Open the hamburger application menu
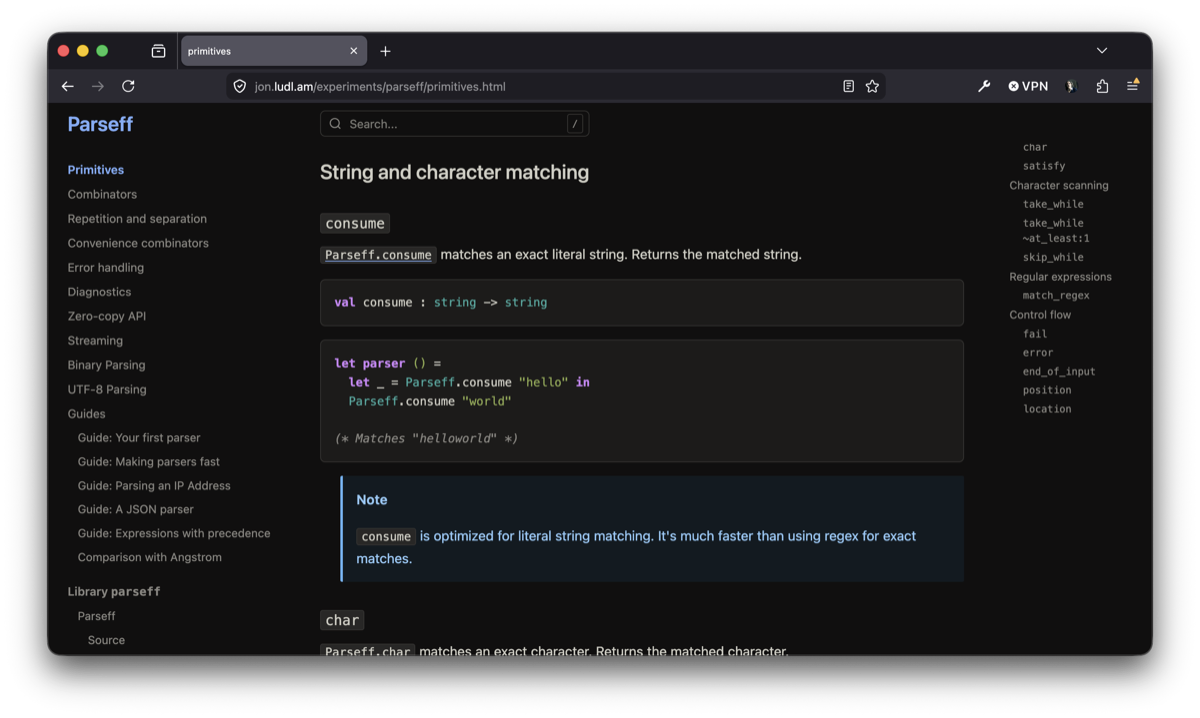This screenshot has height=718, width=1200. [x=1132, y=86]
